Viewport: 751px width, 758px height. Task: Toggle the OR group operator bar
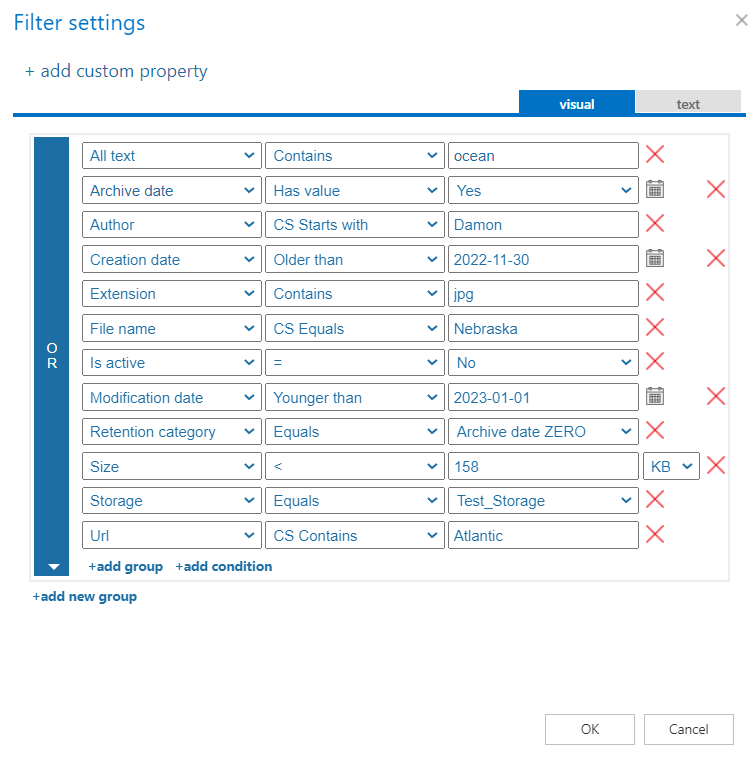[52, 354]
